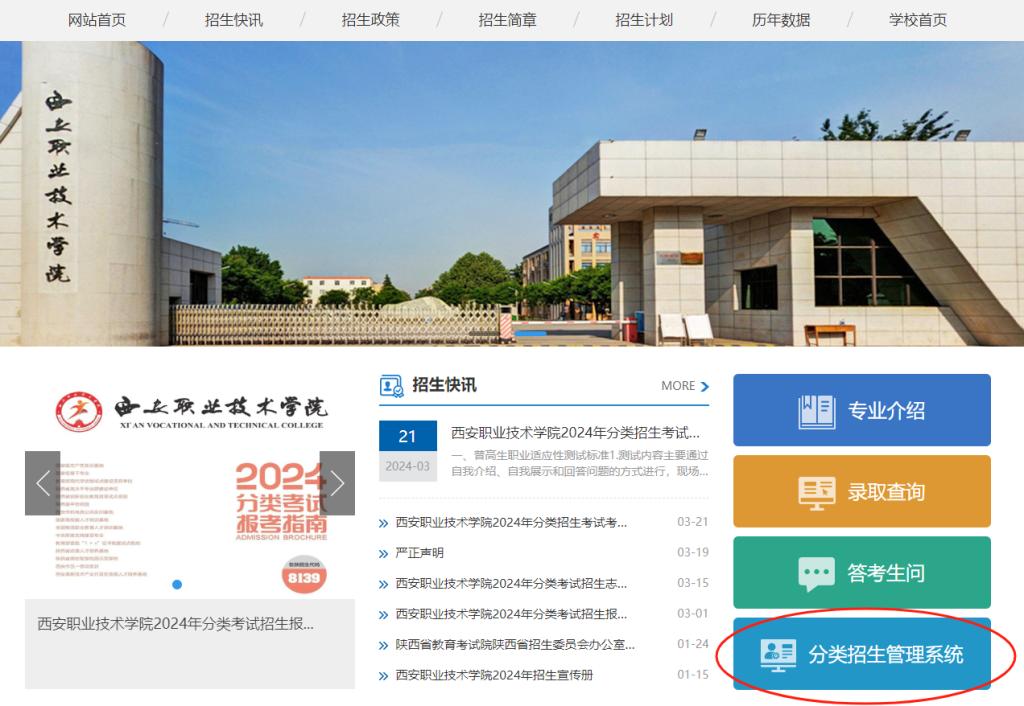Click the book icon beside 专业介绍

816,411
